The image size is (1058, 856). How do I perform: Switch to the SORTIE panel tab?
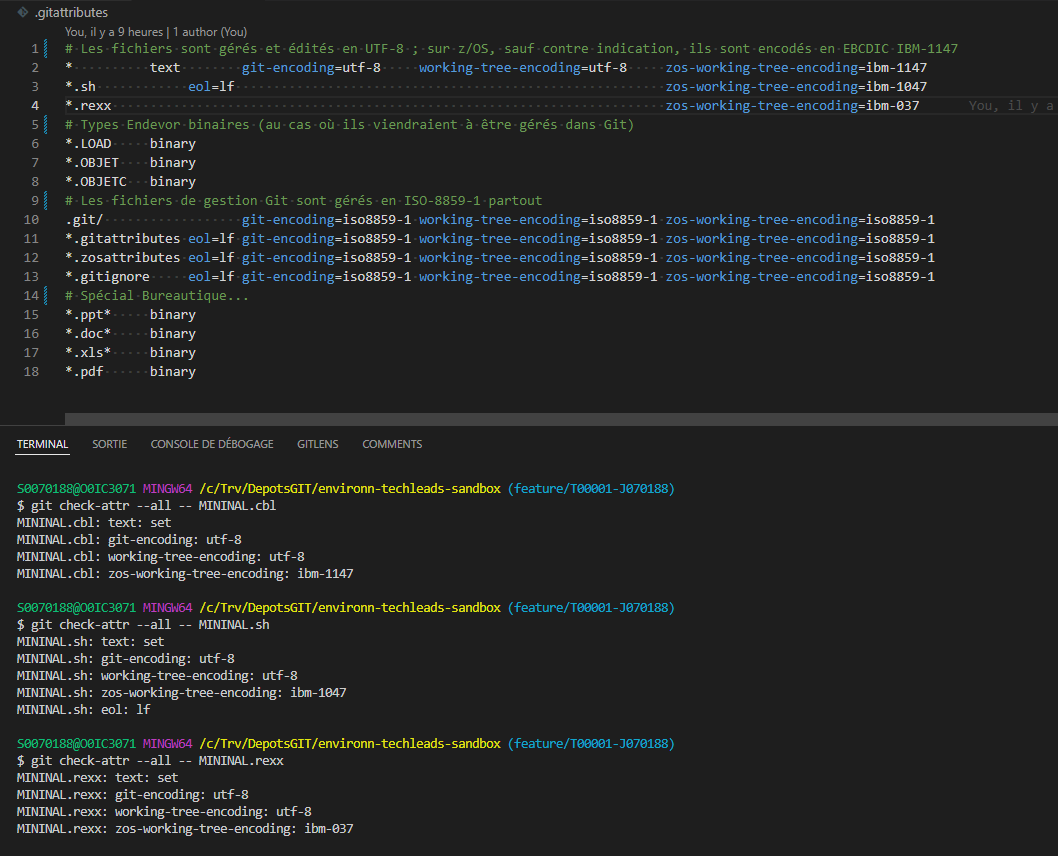(109, 444)
